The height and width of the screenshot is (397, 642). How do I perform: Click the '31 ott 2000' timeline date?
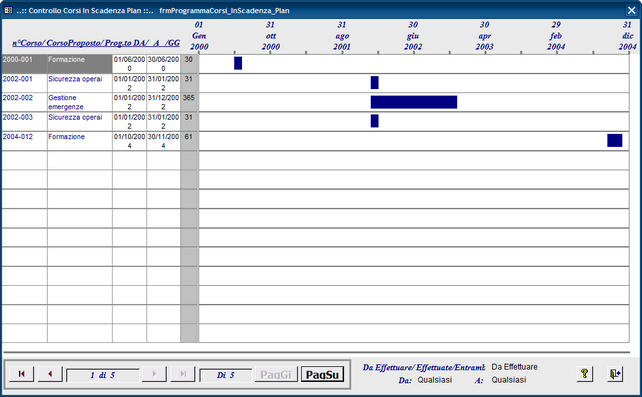pyautogui.click(x=271, y=36)
